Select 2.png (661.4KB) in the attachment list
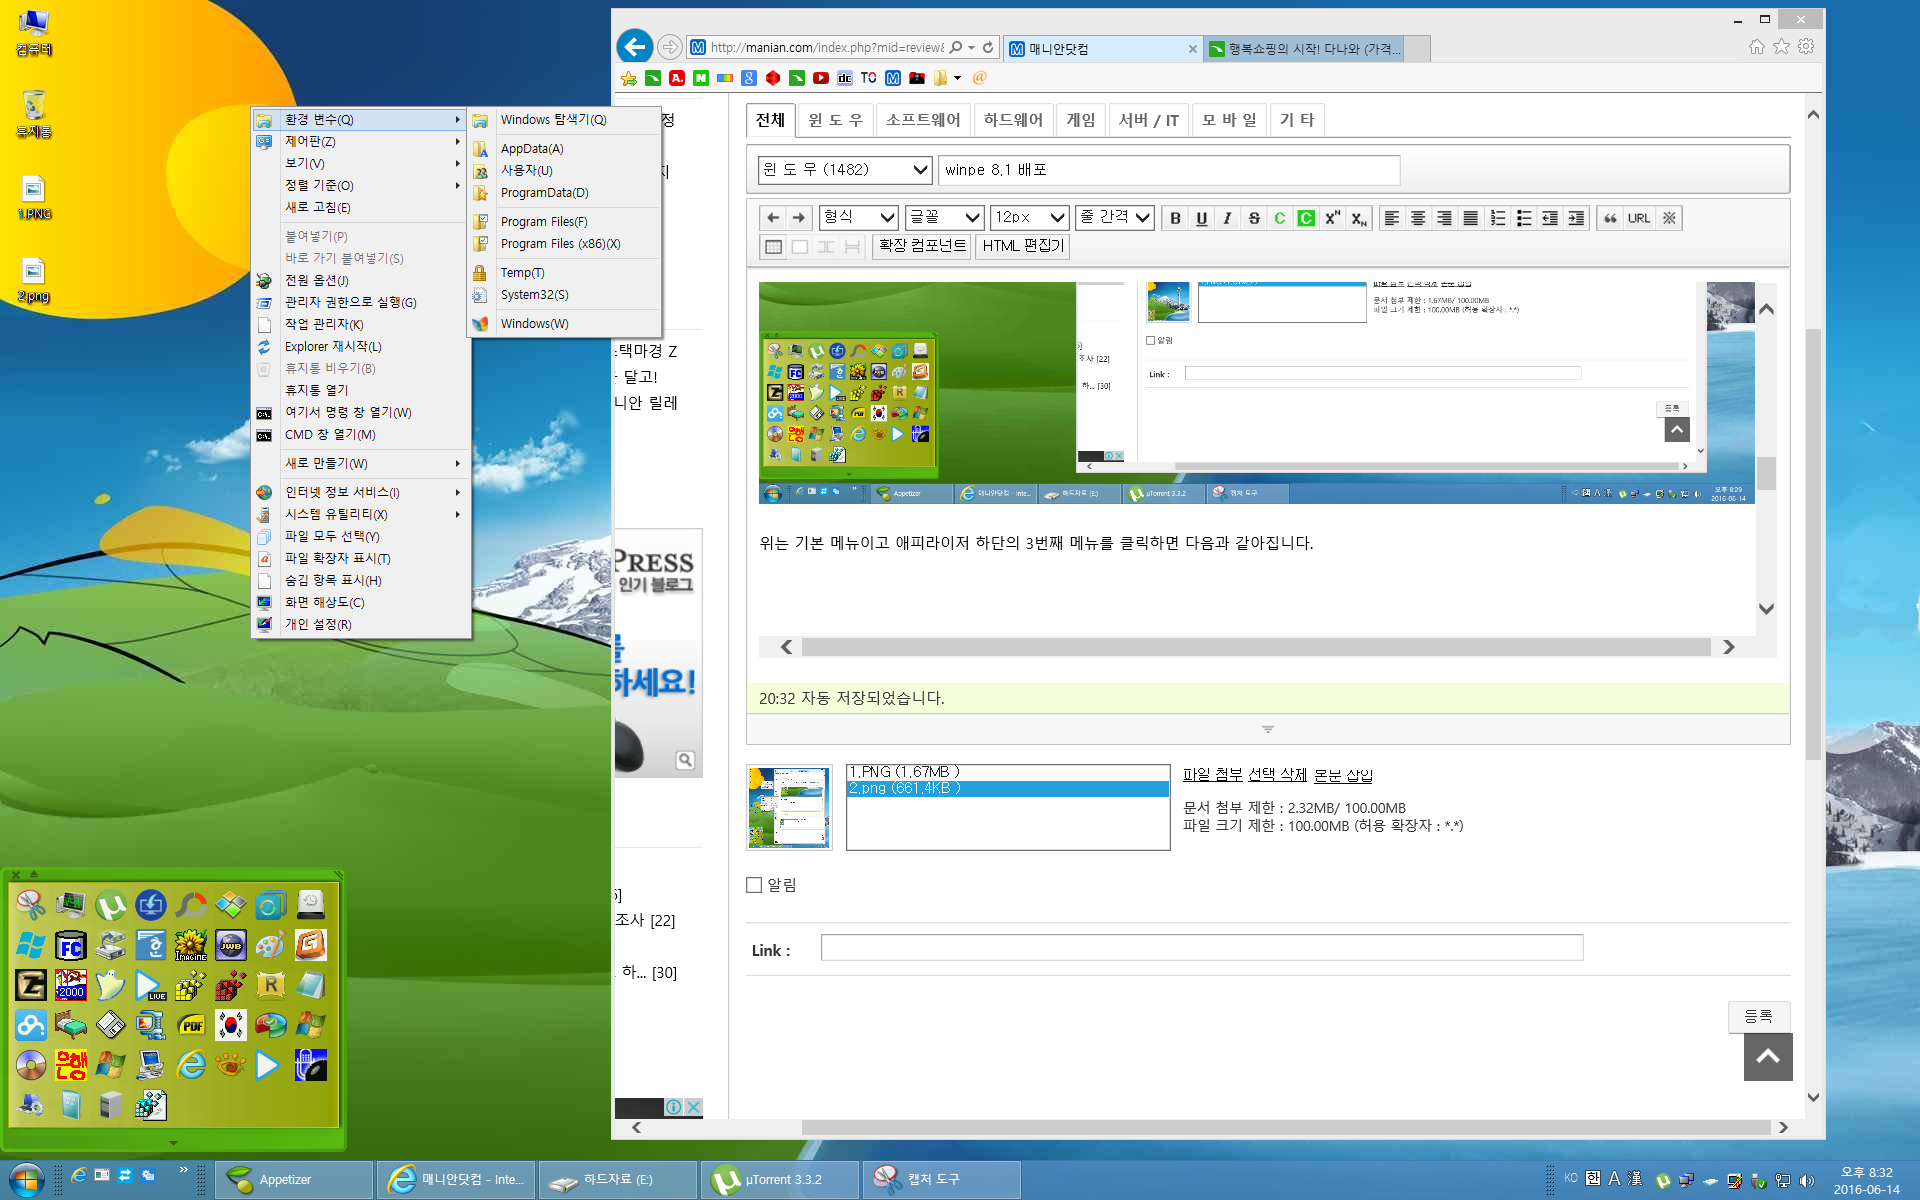Image resolution: width=1920 pixels, height=1200 pixels. coord(1008,789)
